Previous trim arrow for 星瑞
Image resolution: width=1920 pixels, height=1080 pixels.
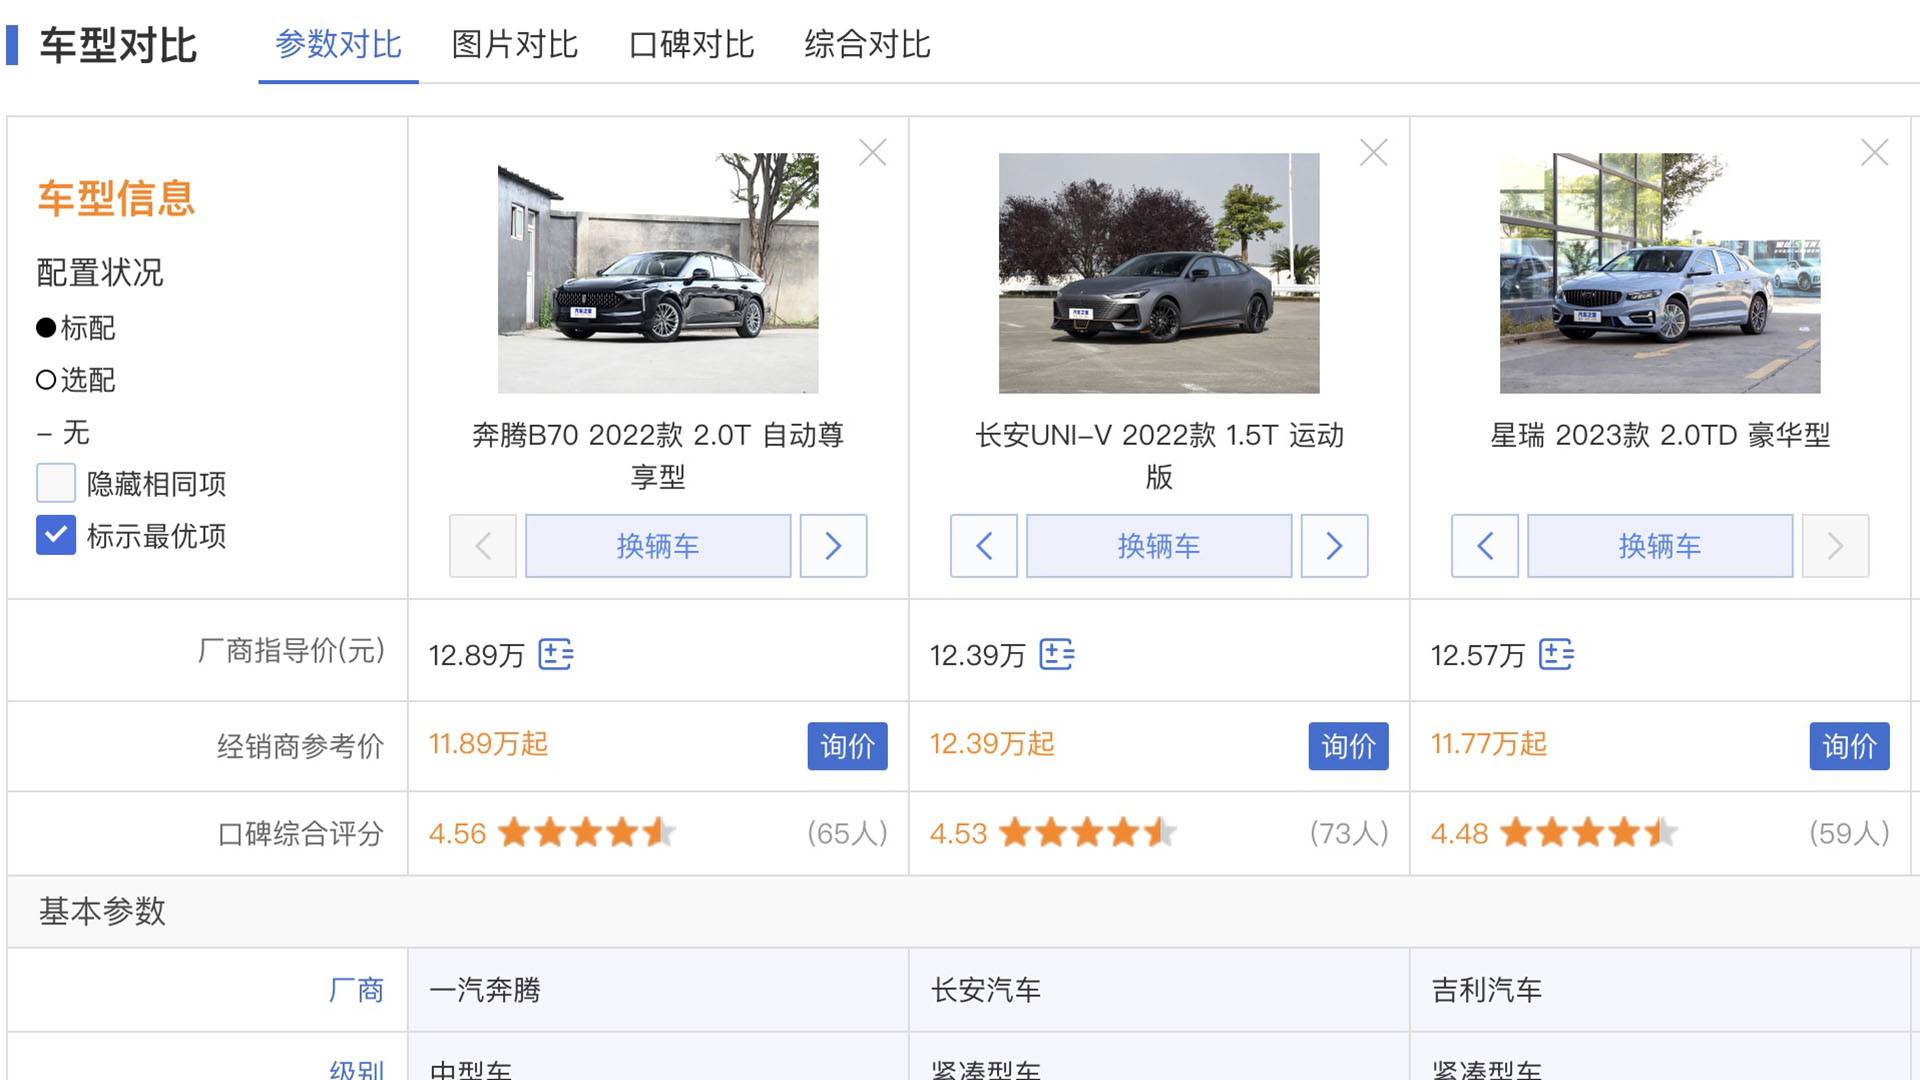pyautogui.click(x=1485, y=546)
